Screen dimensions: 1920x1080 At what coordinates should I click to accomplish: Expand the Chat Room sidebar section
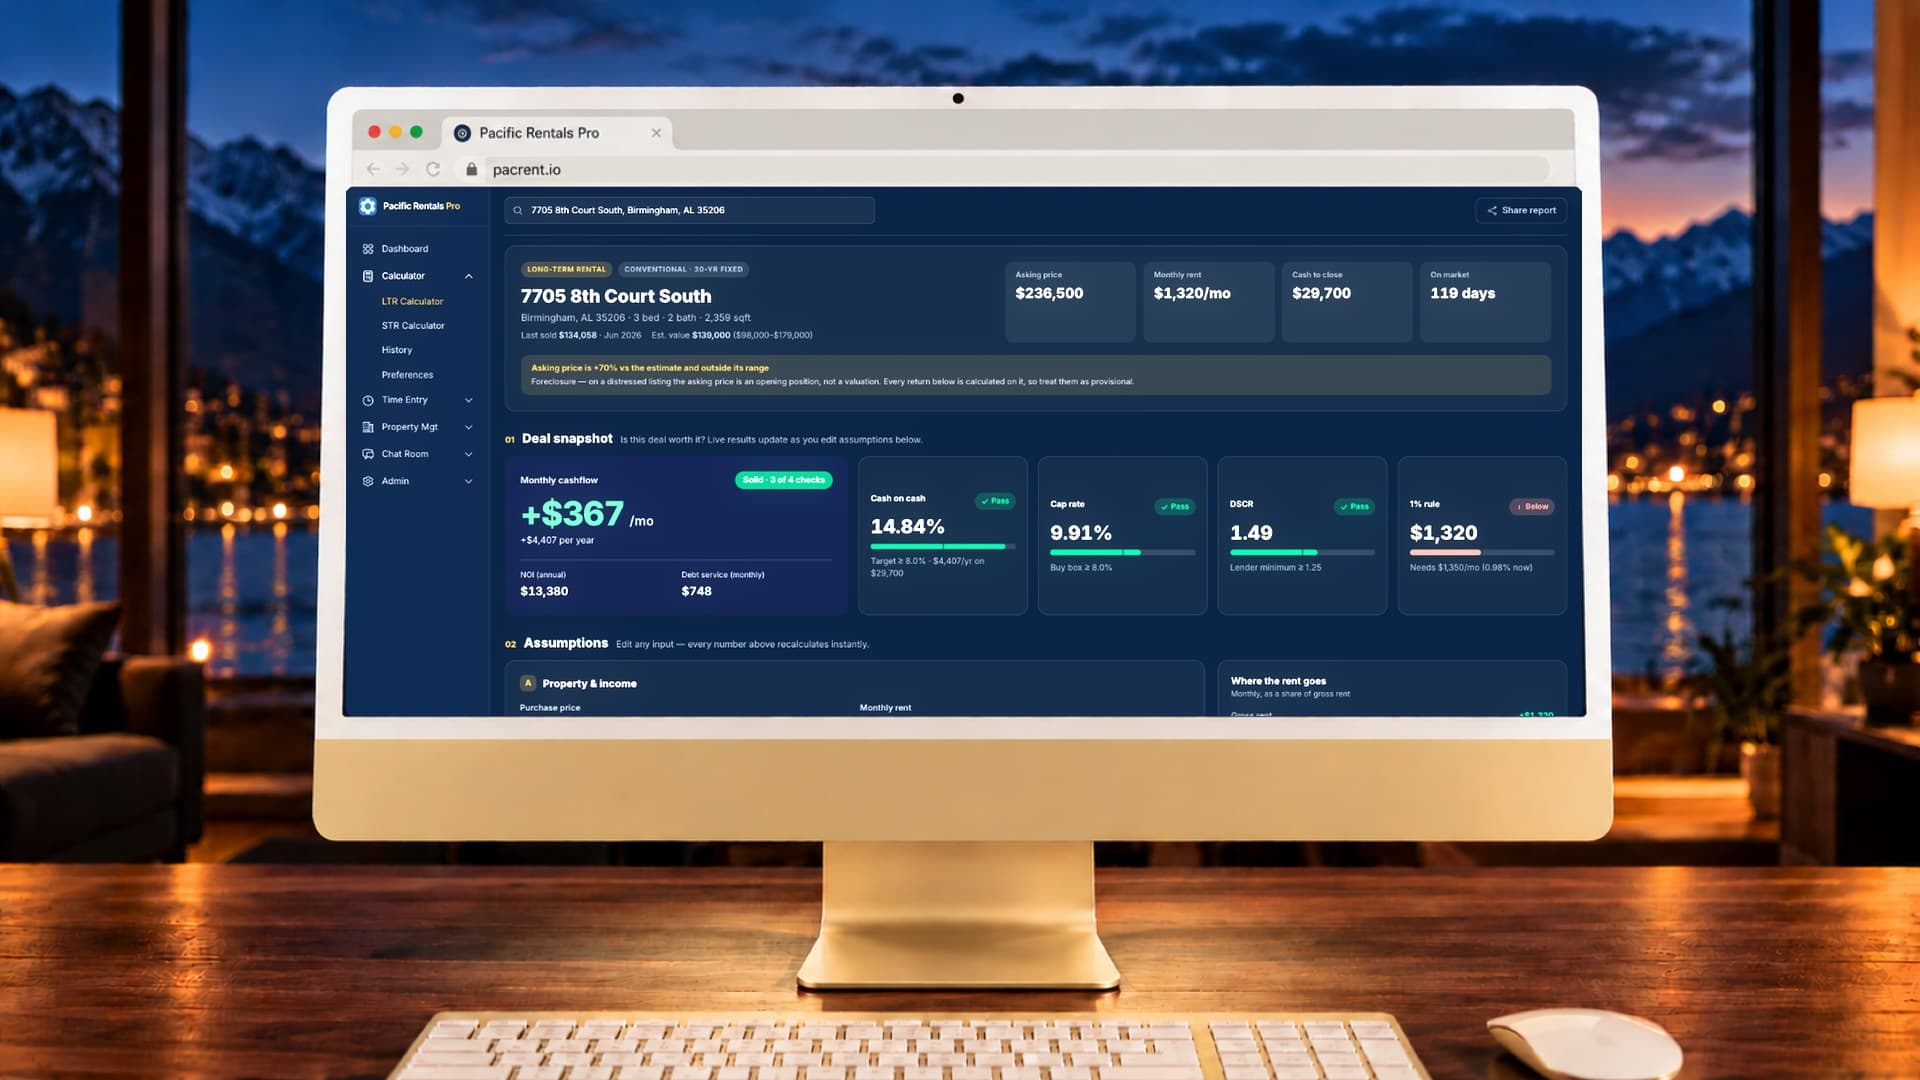[468, 454]
